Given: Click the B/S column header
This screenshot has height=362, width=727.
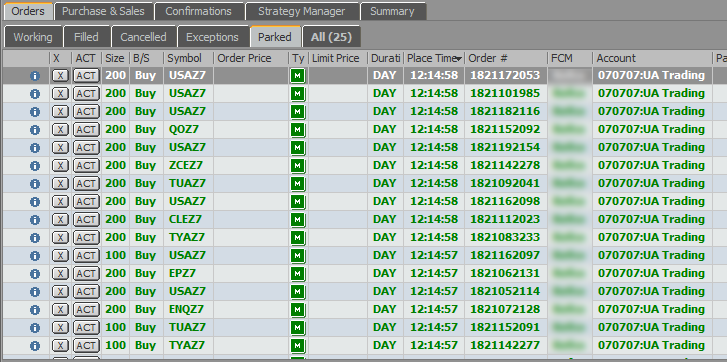Looking at the screenshot, I should click(x=146, y=58).
